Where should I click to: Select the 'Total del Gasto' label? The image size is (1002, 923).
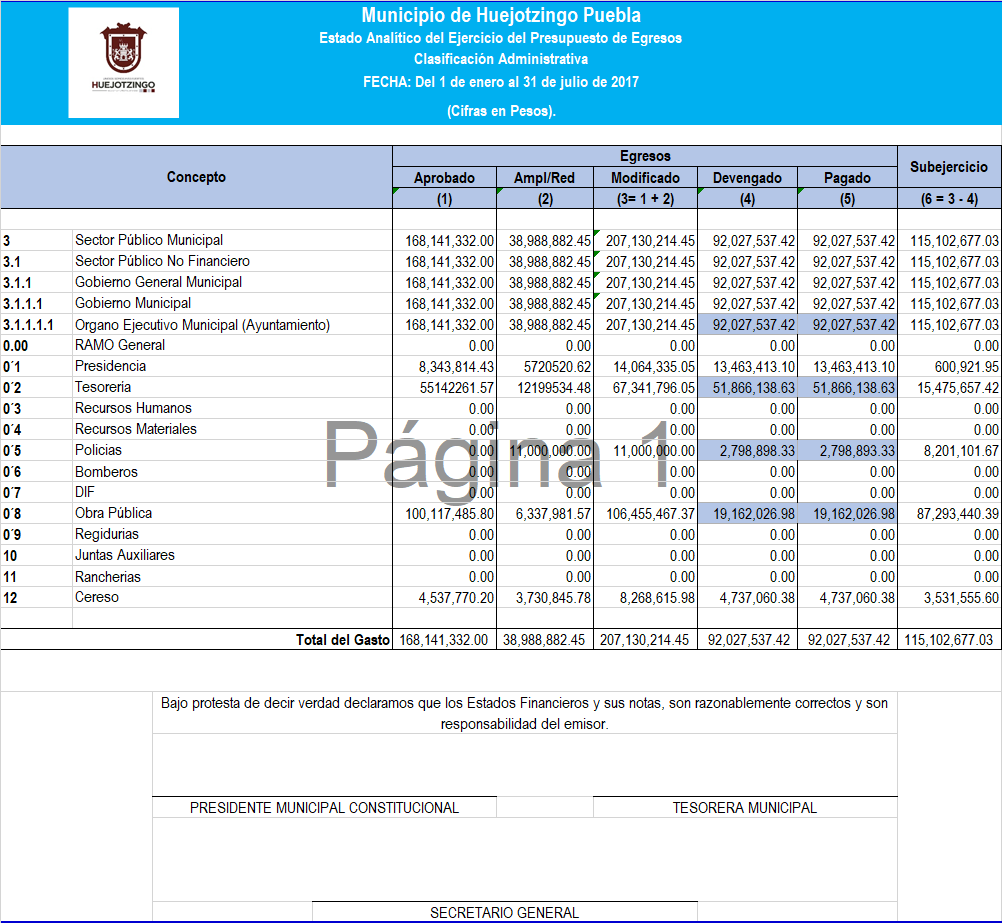tap(343, 640)
